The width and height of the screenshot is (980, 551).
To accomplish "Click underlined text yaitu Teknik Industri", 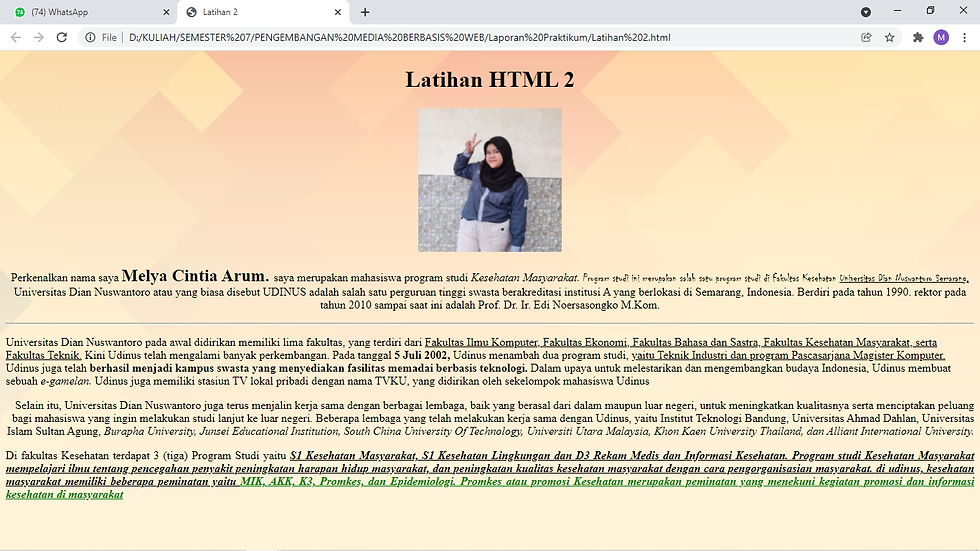I will 679,355.
